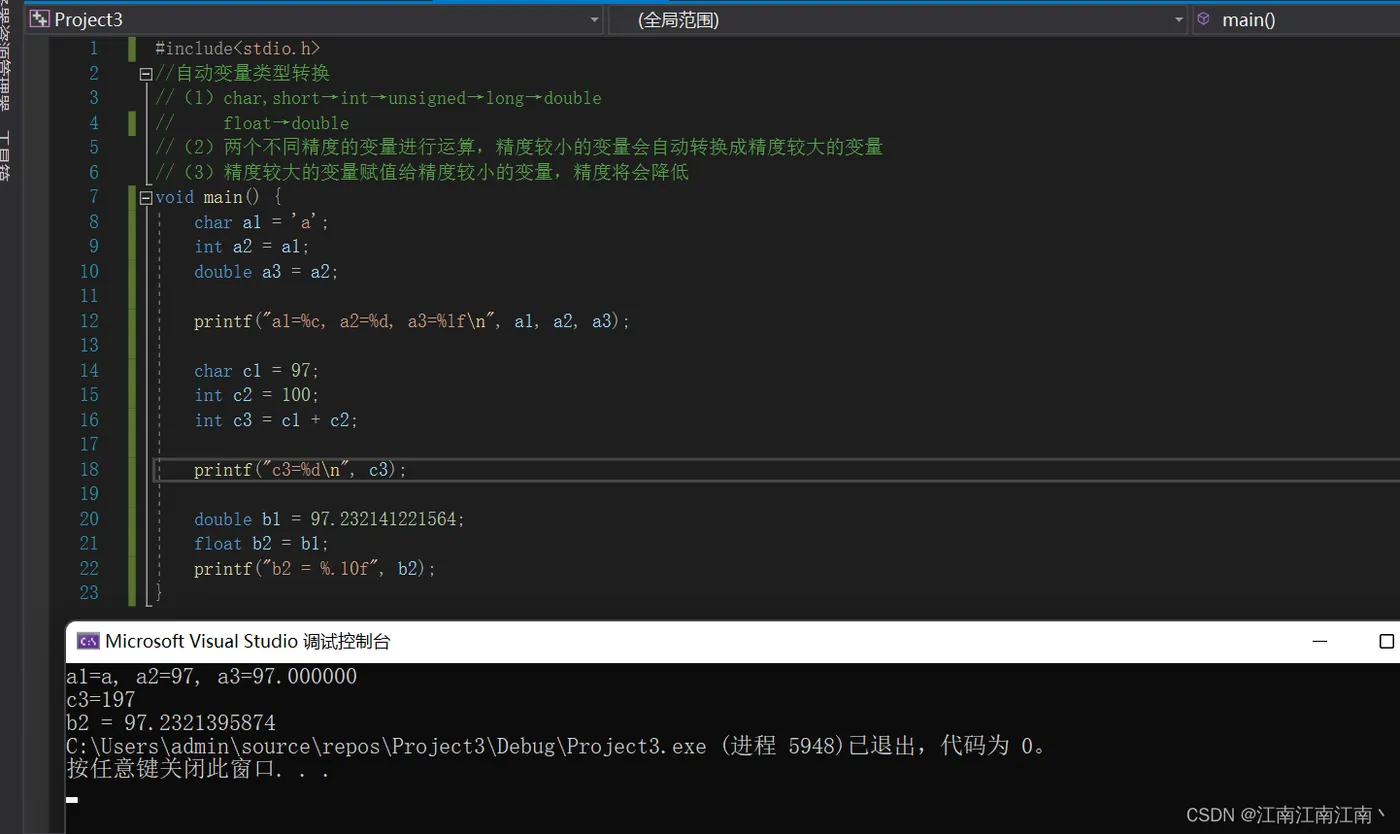Open the 服务器资源管理器 side tab
This screenshot has height=834, width=1400.
coord(6,56)
